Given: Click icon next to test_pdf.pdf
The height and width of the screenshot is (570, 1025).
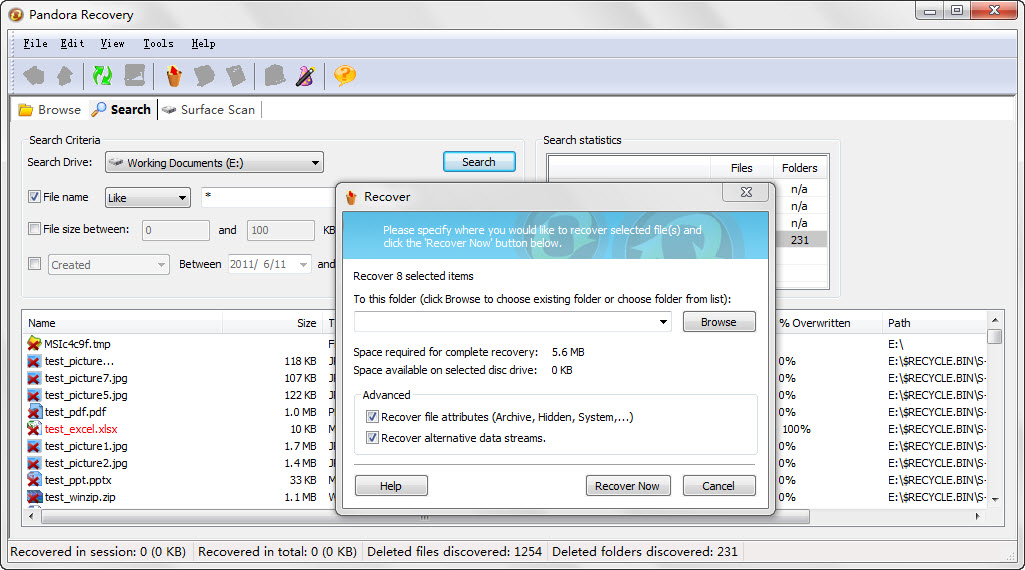Looking at the screenshot, I should click(x=34, y=412).
